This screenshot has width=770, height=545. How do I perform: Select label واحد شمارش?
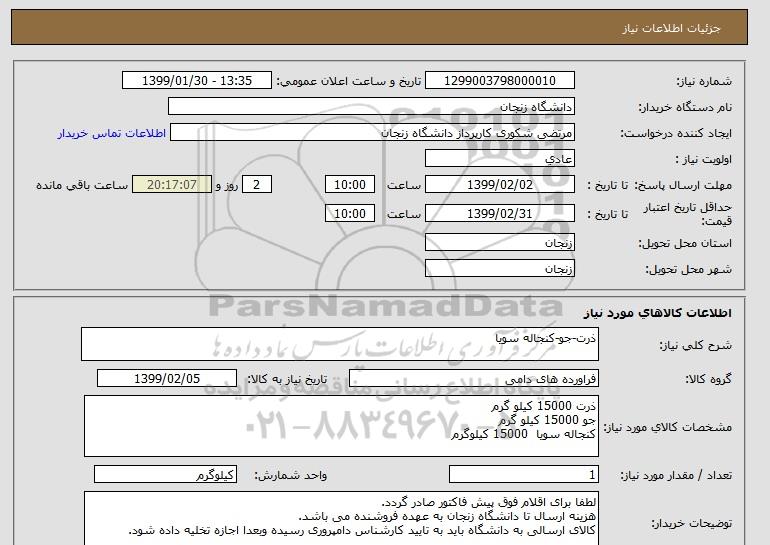(x=291, y=475)
